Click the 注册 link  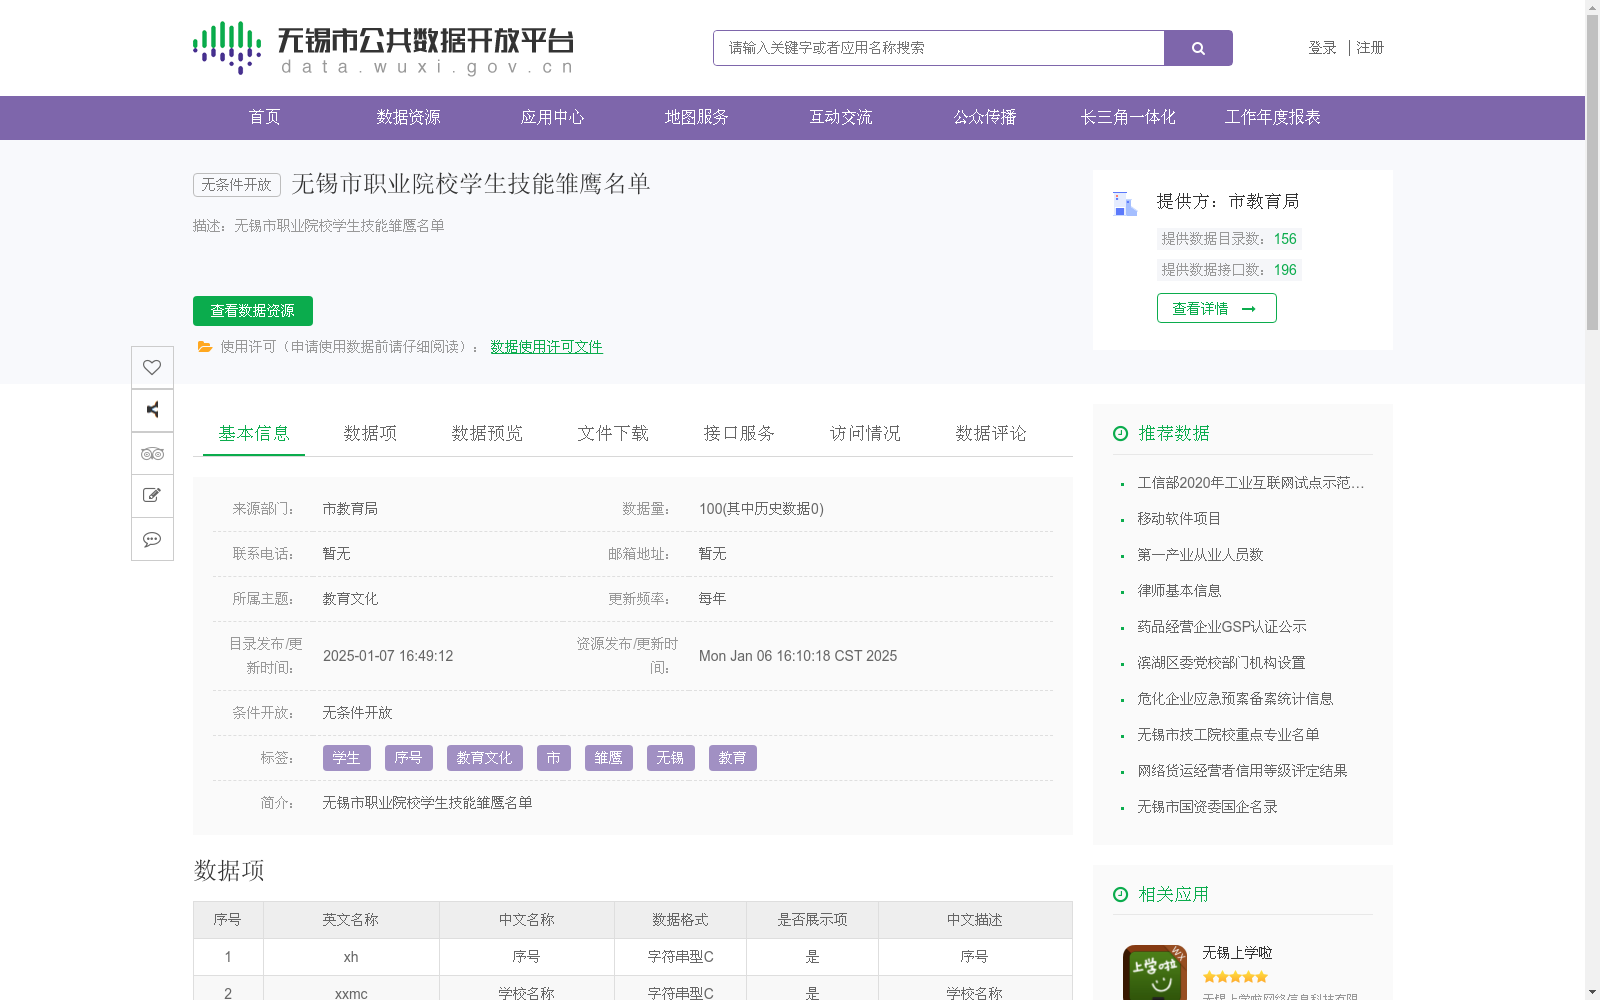[x=1370, y=48]
